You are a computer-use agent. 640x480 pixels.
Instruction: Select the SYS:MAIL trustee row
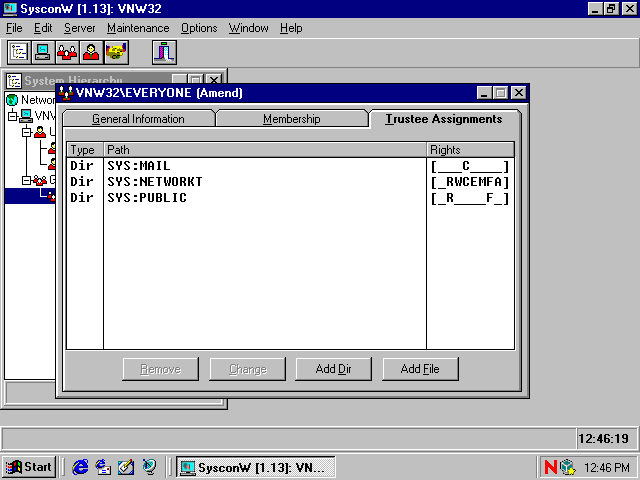click(x=290, y=166)
